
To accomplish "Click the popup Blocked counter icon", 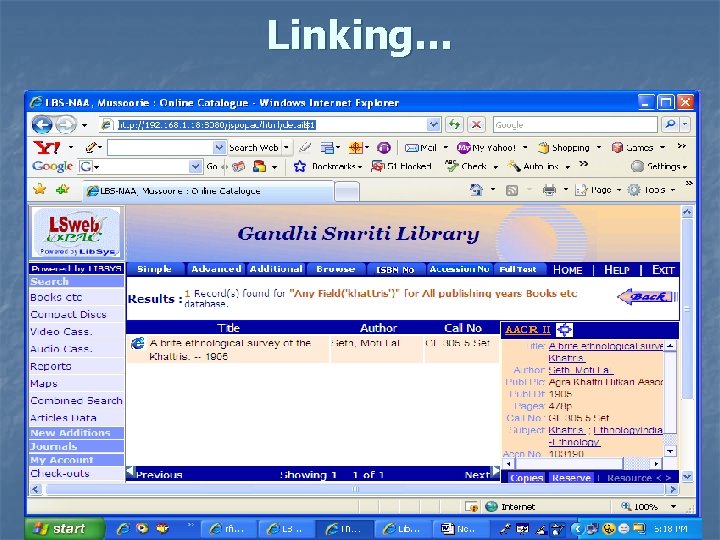I will coord(377,166).
